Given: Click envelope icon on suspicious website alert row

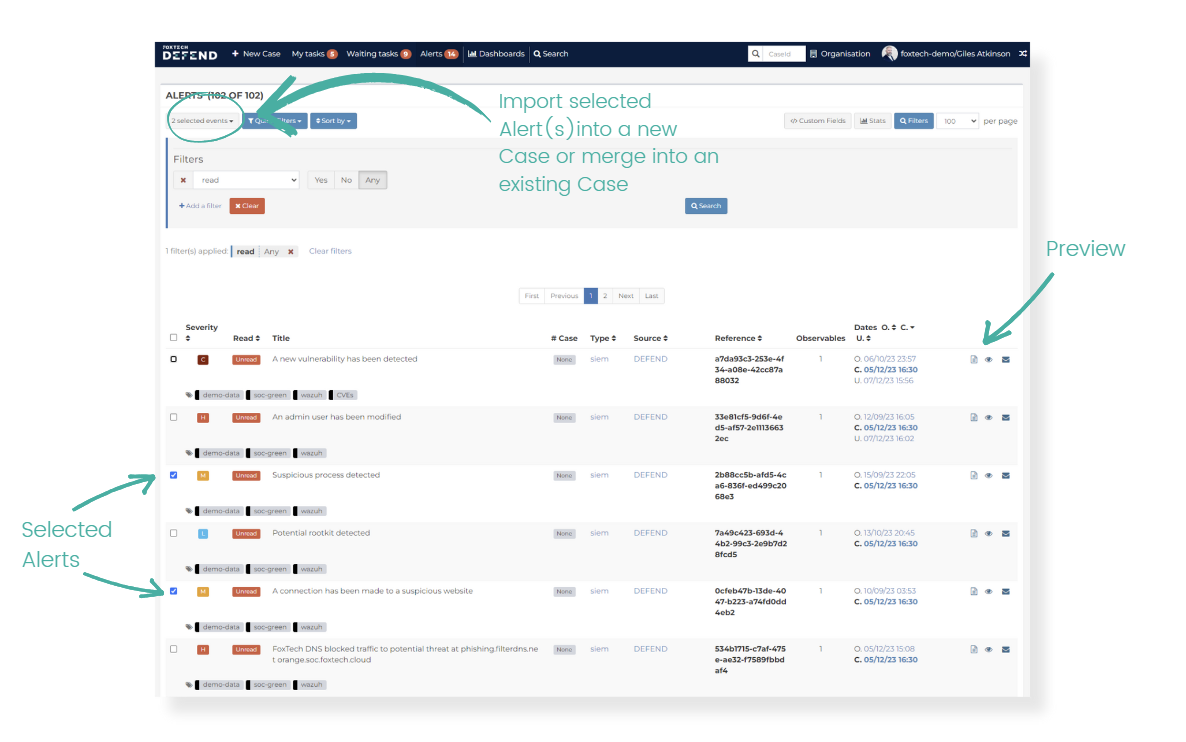Looking at the screenshot, I should pyautogui.click(x=1005, y=592).
